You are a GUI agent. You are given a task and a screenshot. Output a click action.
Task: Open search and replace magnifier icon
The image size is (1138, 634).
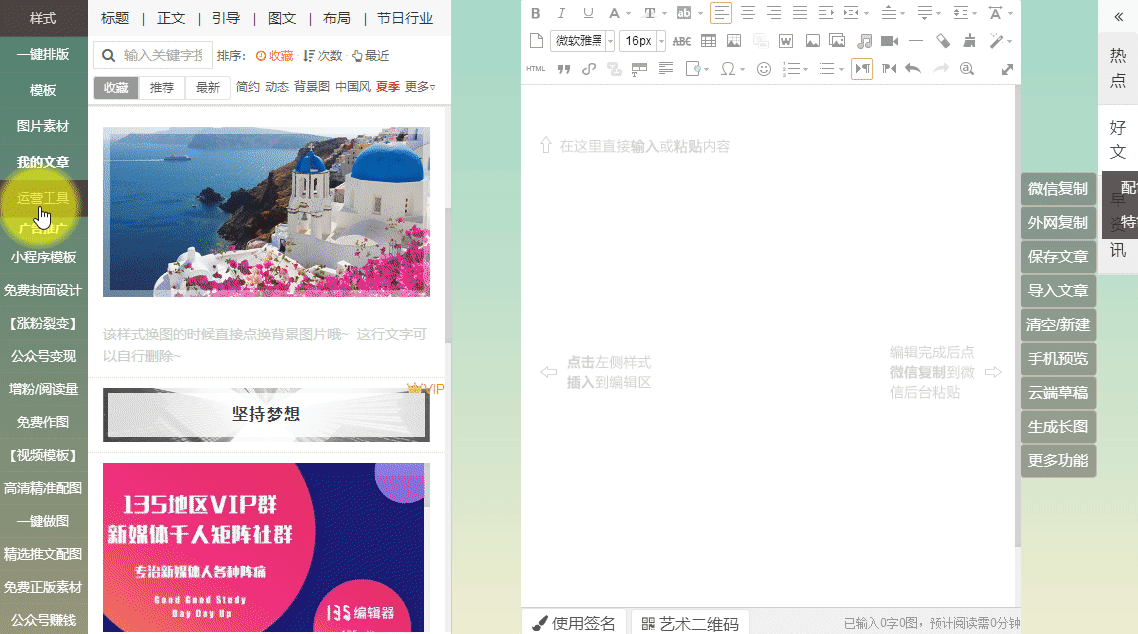[x=967, y=69]
